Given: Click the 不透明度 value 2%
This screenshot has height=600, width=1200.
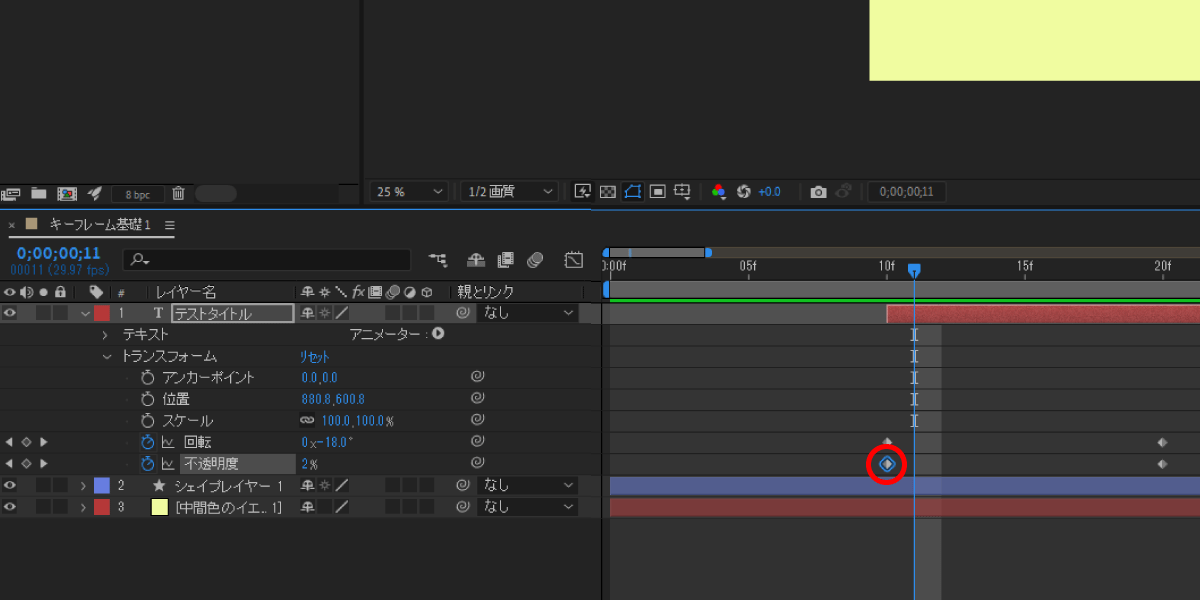Looking at the screenshot, I should (x=309, y=464).
